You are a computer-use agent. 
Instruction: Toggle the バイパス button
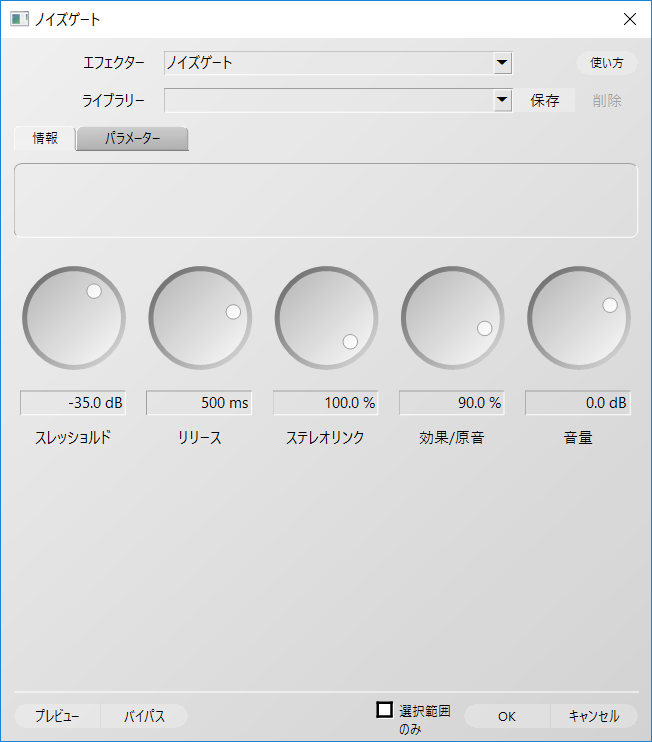click(144, 716)
